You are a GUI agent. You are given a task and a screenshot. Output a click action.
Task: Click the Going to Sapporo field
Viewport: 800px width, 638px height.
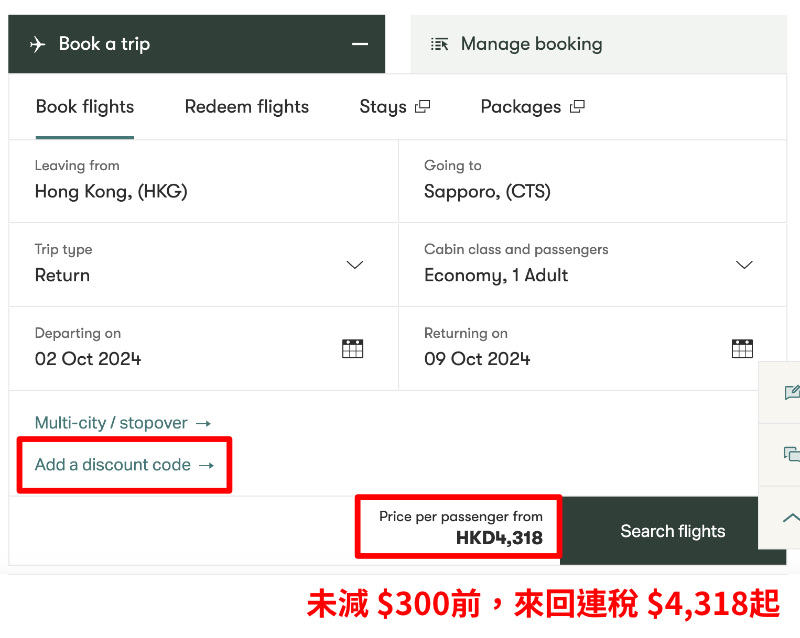592,181
